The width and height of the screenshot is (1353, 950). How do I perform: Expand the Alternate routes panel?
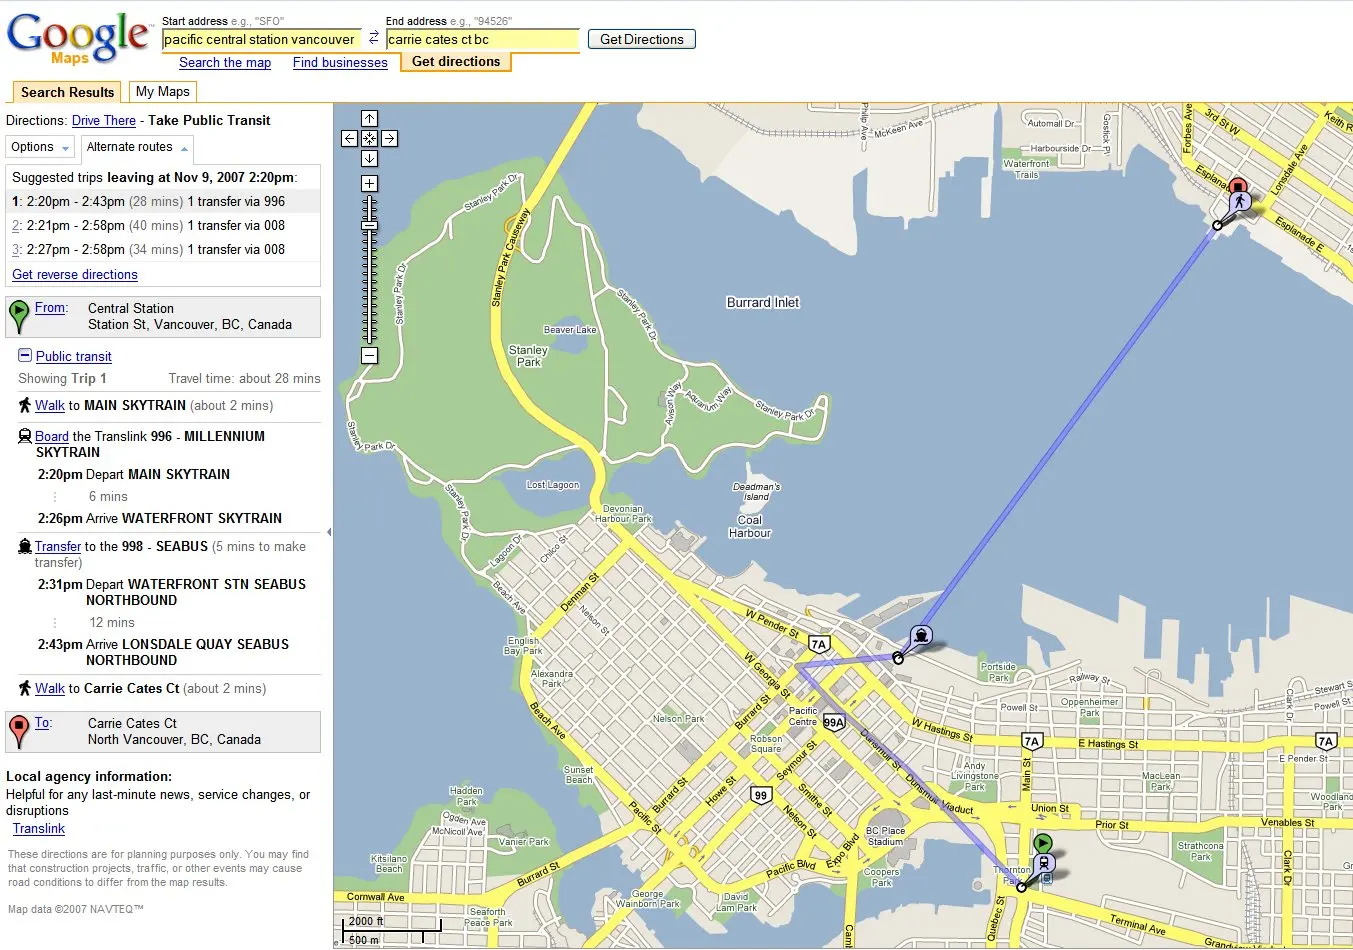click(x=137, y=147)
